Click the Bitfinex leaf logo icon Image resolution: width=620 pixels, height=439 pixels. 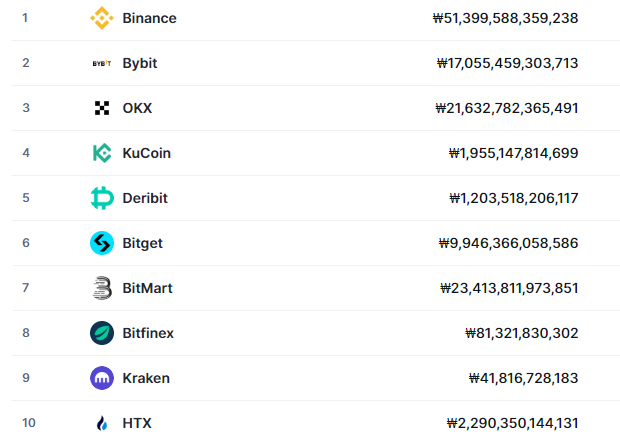(x=102, y=333)
